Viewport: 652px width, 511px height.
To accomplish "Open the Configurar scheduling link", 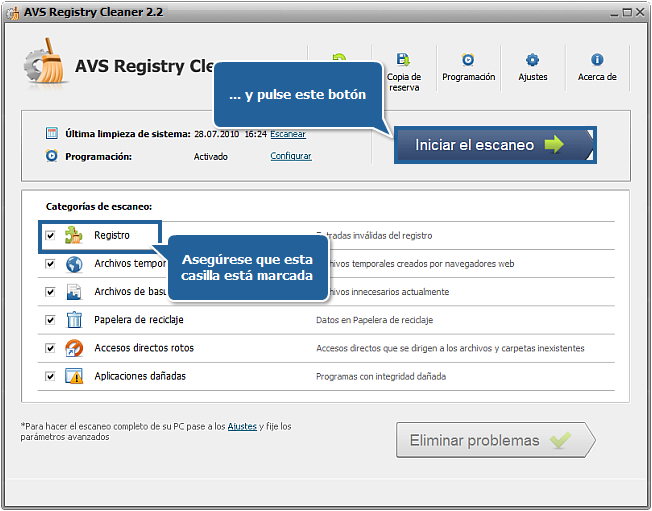I will 291,156.
